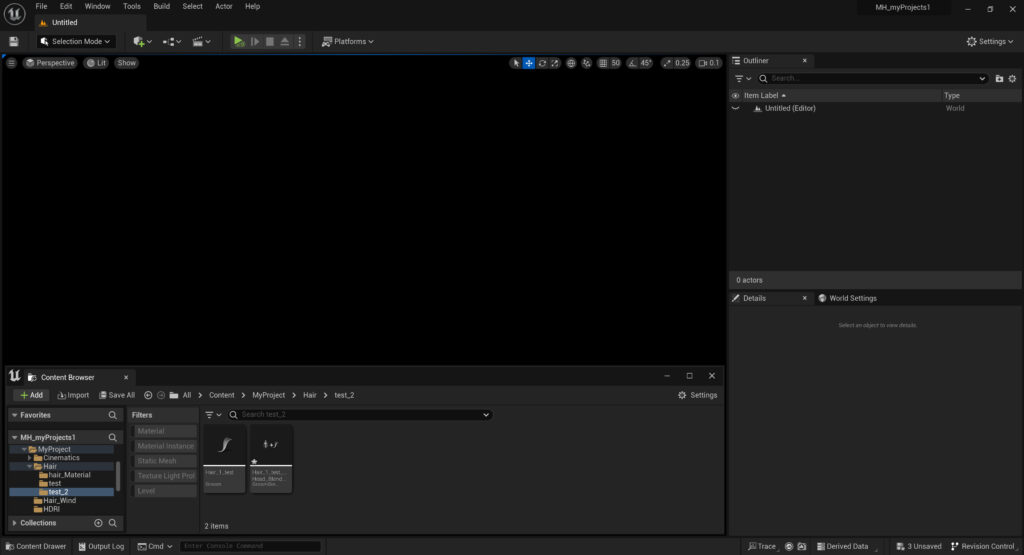
Task: Change scale snap value 0.25
Action: tap(682, 63)
